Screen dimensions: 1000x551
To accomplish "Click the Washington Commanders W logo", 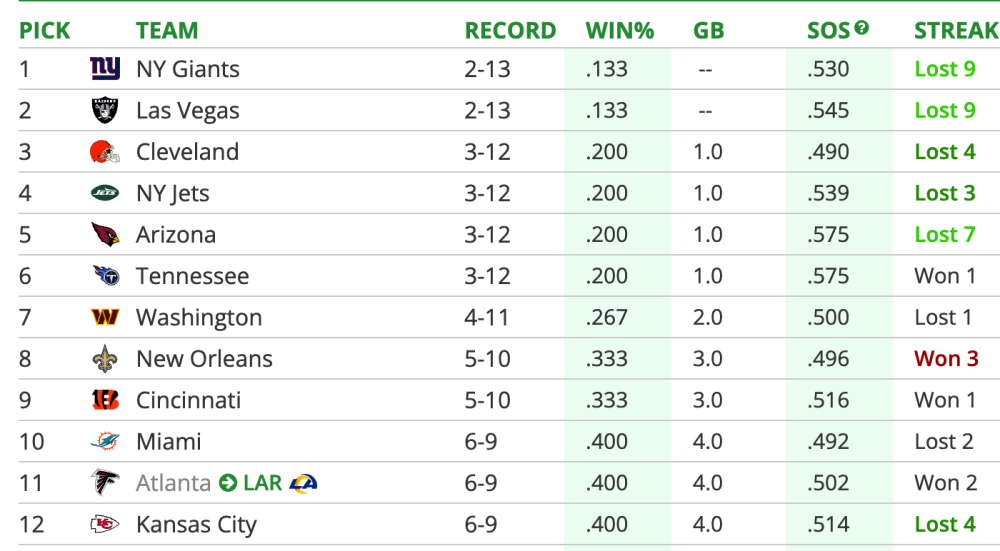I will pos(104,318).
